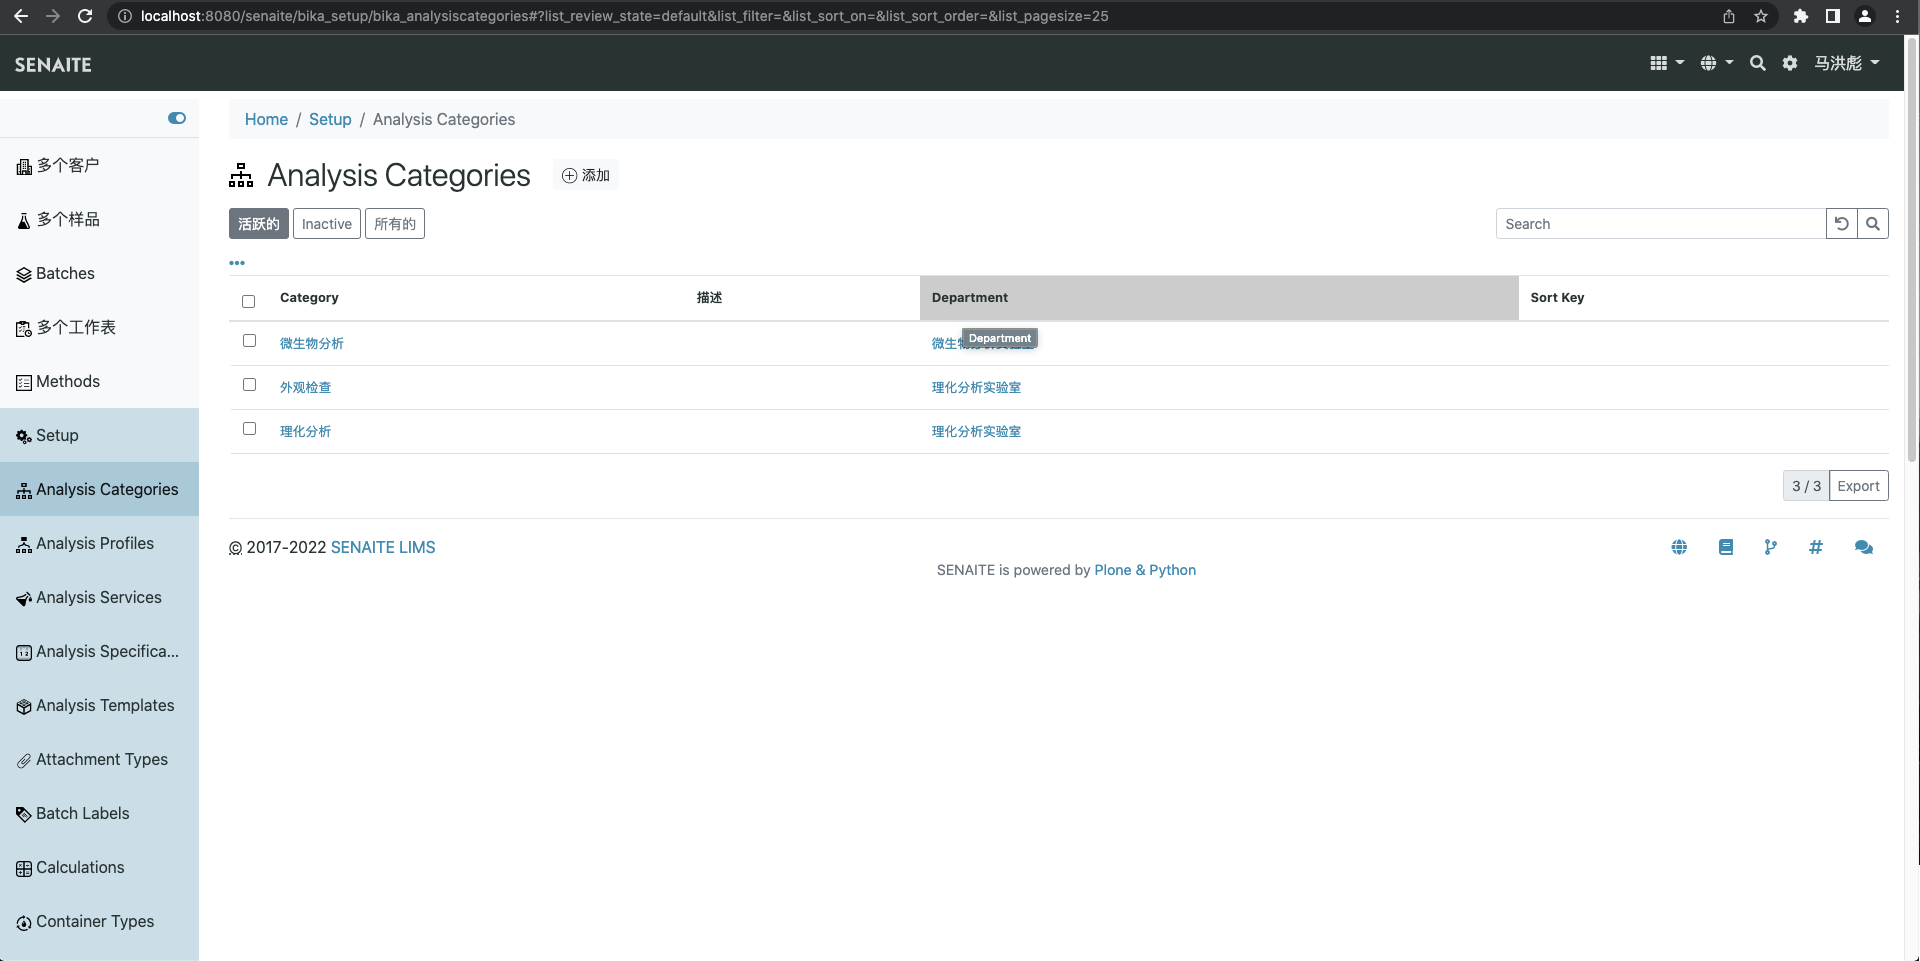Open 理化分析 row's 理化分析实验室 department

click(x=976, y=431)
